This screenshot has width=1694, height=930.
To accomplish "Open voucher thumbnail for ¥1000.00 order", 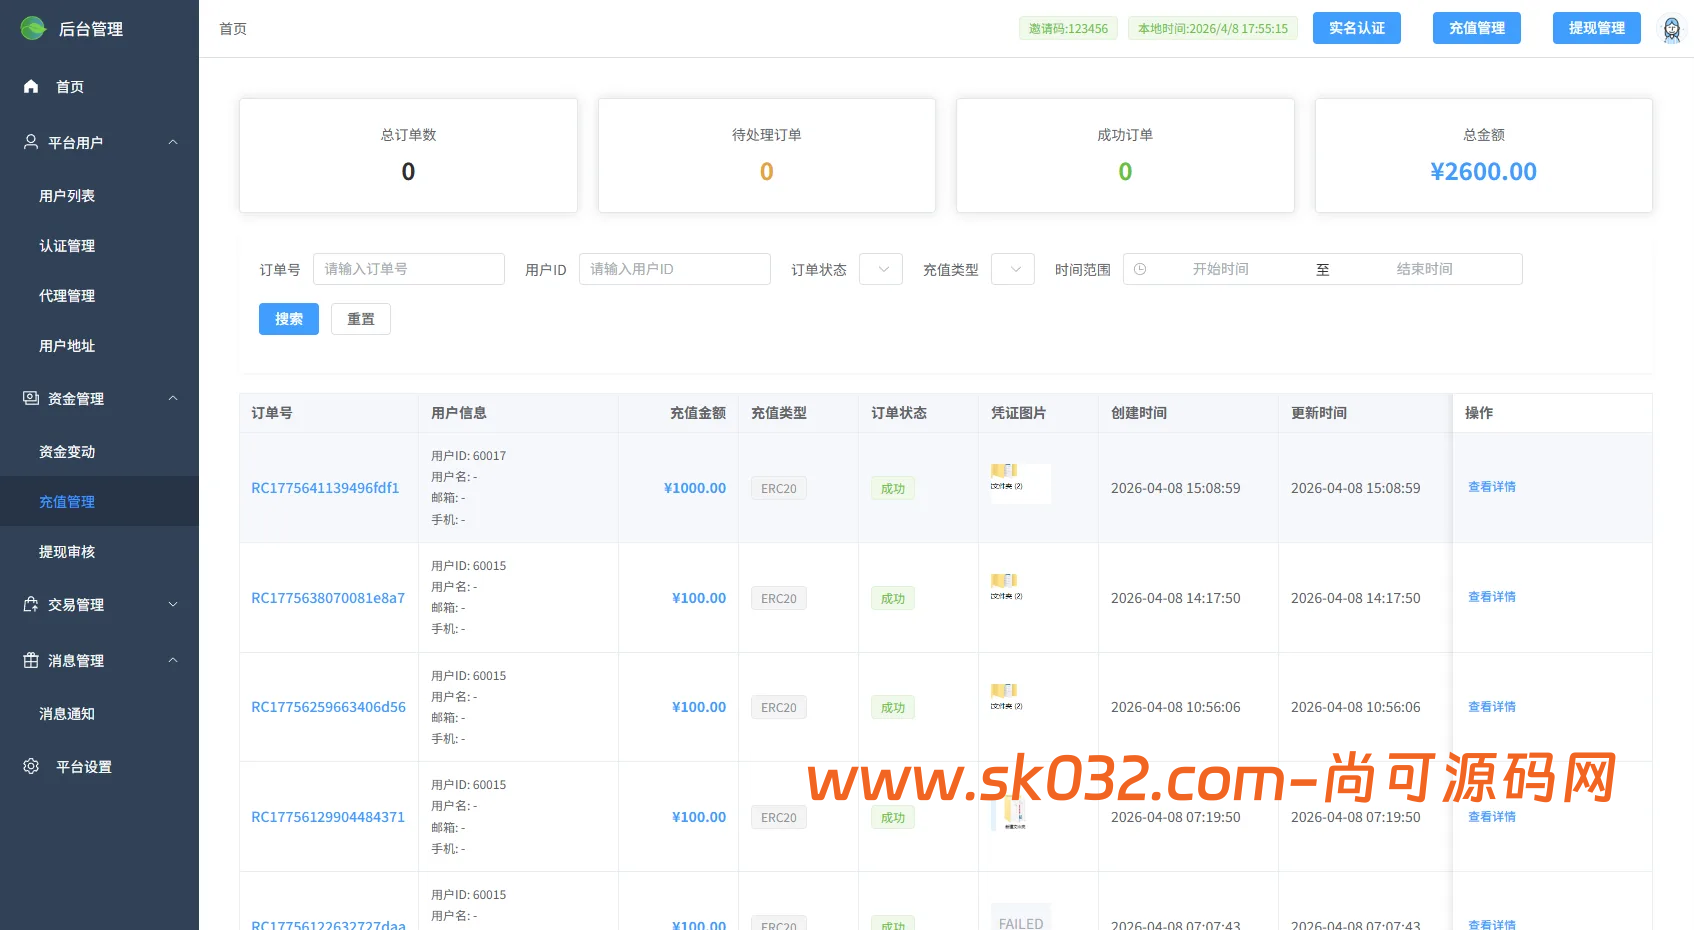I will coord(1021,483).
